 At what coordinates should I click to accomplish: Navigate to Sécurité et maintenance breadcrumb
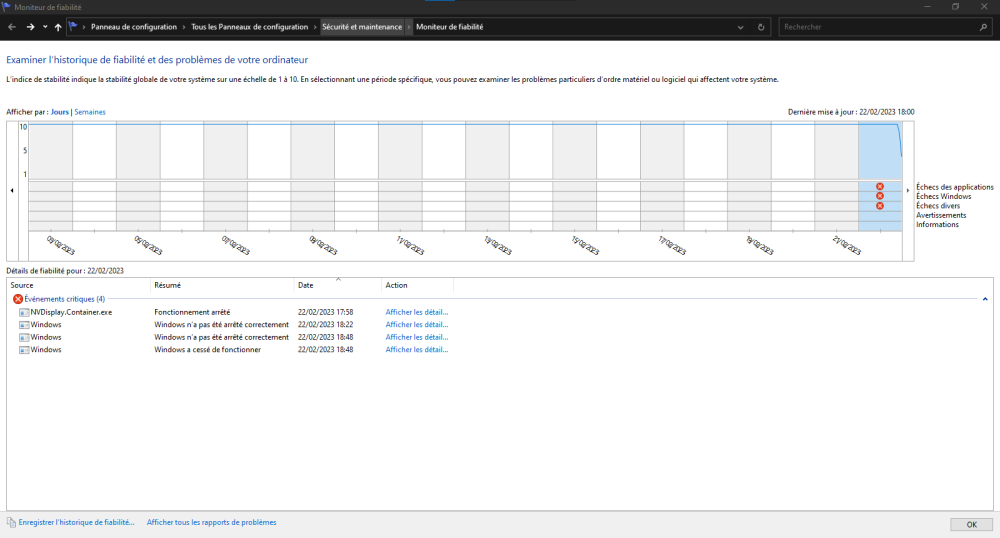361,27
